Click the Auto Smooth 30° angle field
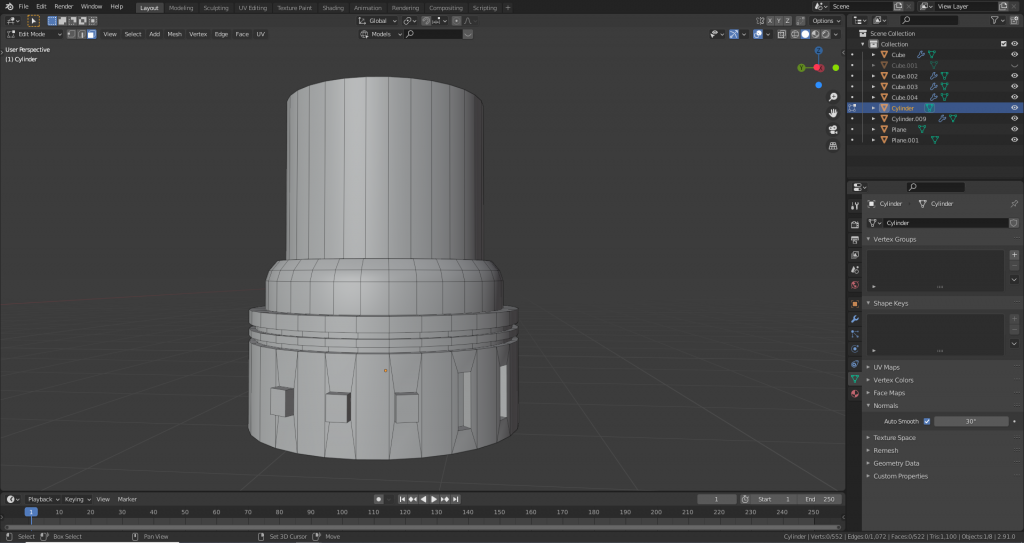Viewport: 1024px width, 543px height. pyautogui.click(x=970, y=421)
